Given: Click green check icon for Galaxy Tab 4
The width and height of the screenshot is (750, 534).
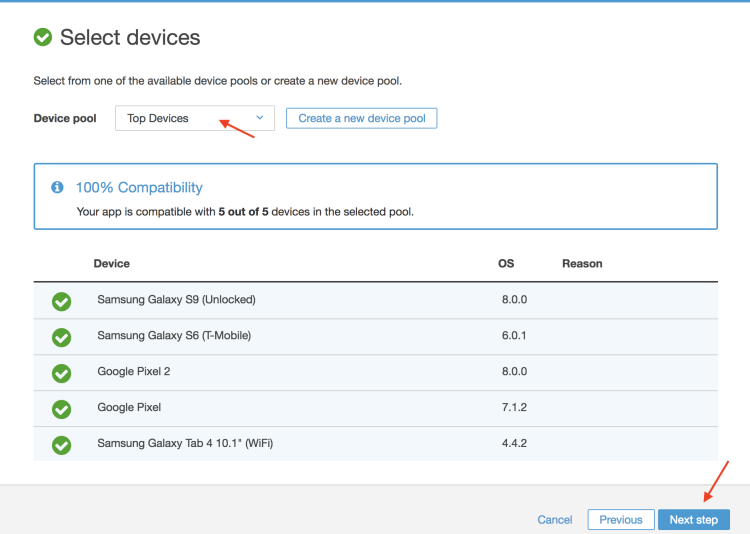Looking at the screenshot, I should (x=61, y=444).
